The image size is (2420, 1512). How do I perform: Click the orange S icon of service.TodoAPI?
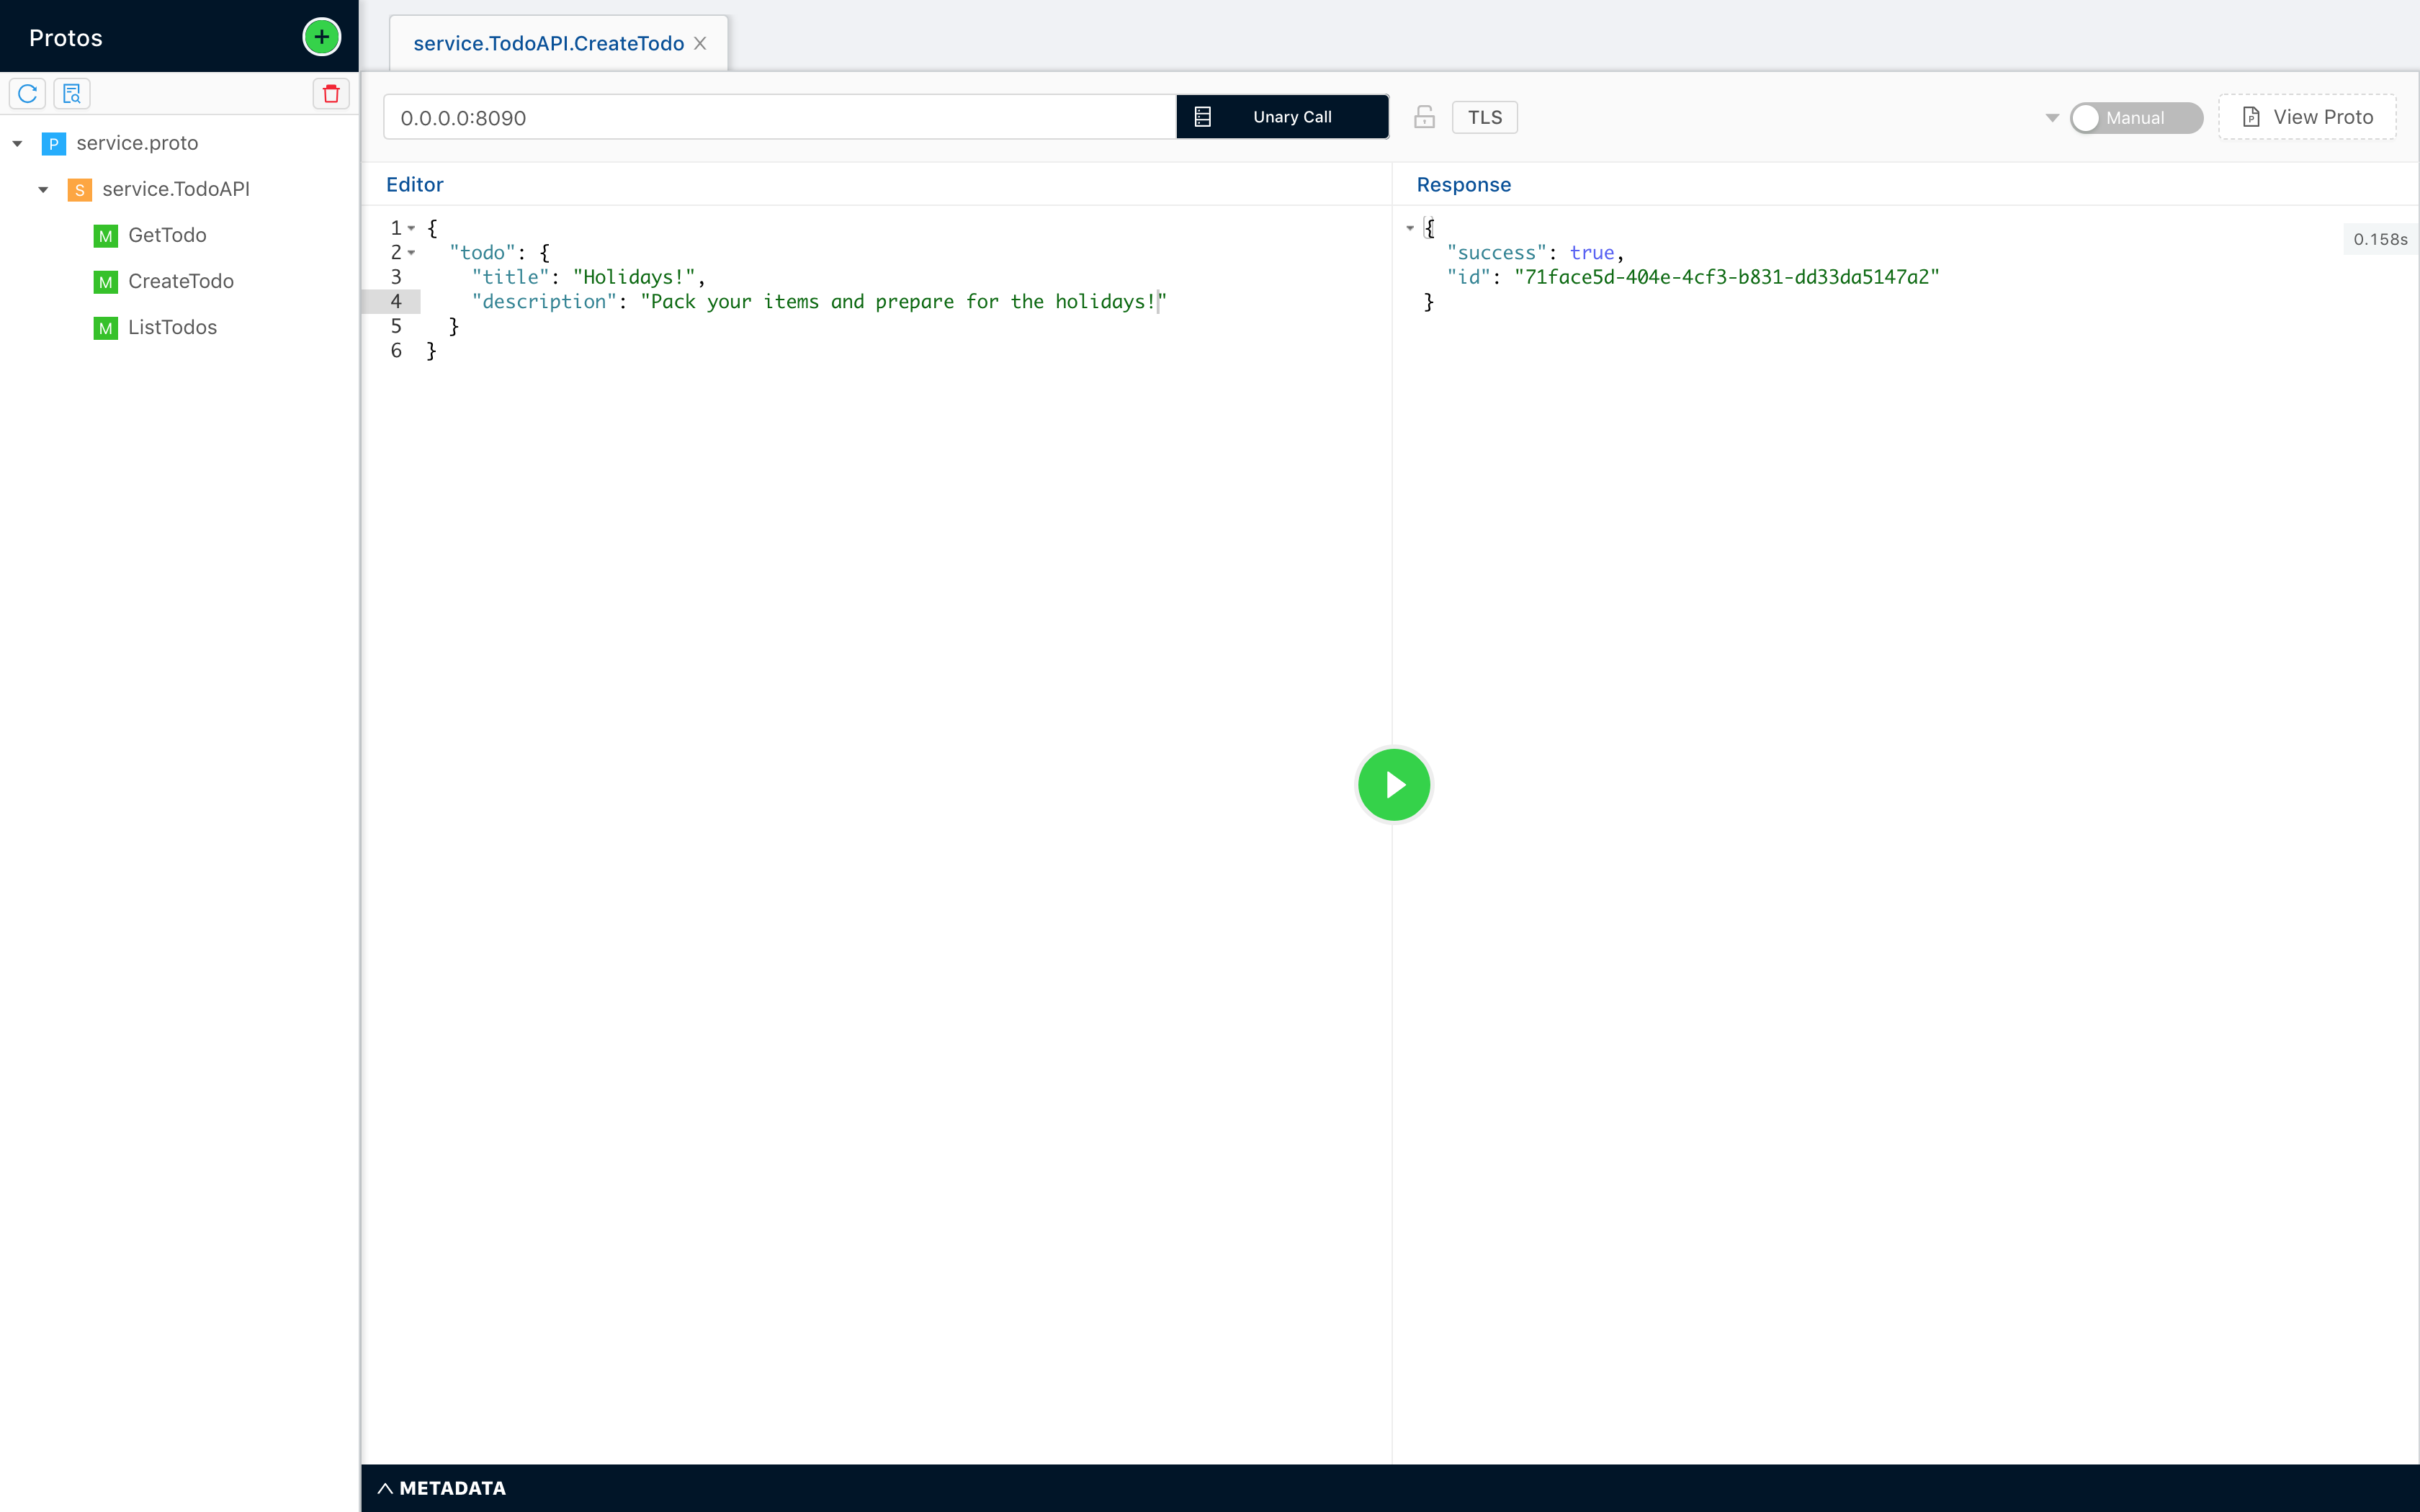point(80,189)
